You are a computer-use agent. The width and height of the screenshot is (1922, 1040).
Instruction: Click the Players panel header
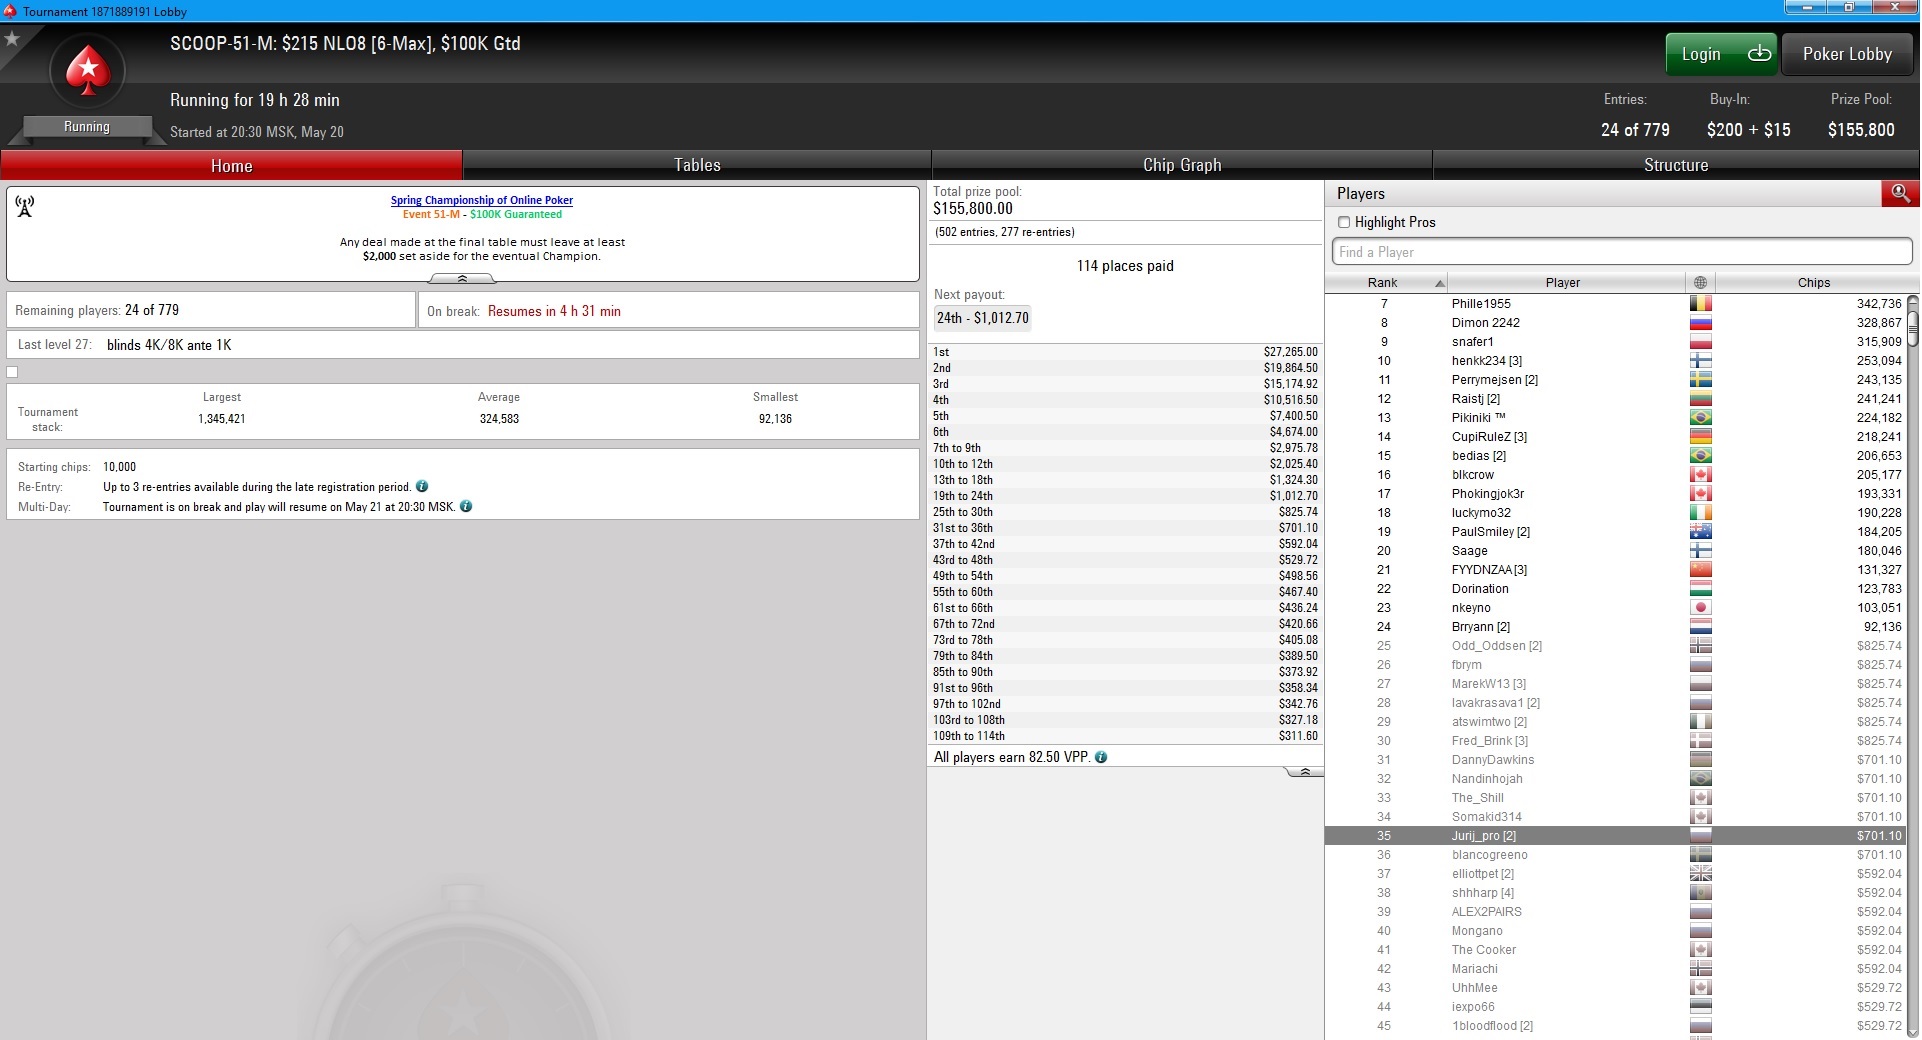pos(1603,194)
